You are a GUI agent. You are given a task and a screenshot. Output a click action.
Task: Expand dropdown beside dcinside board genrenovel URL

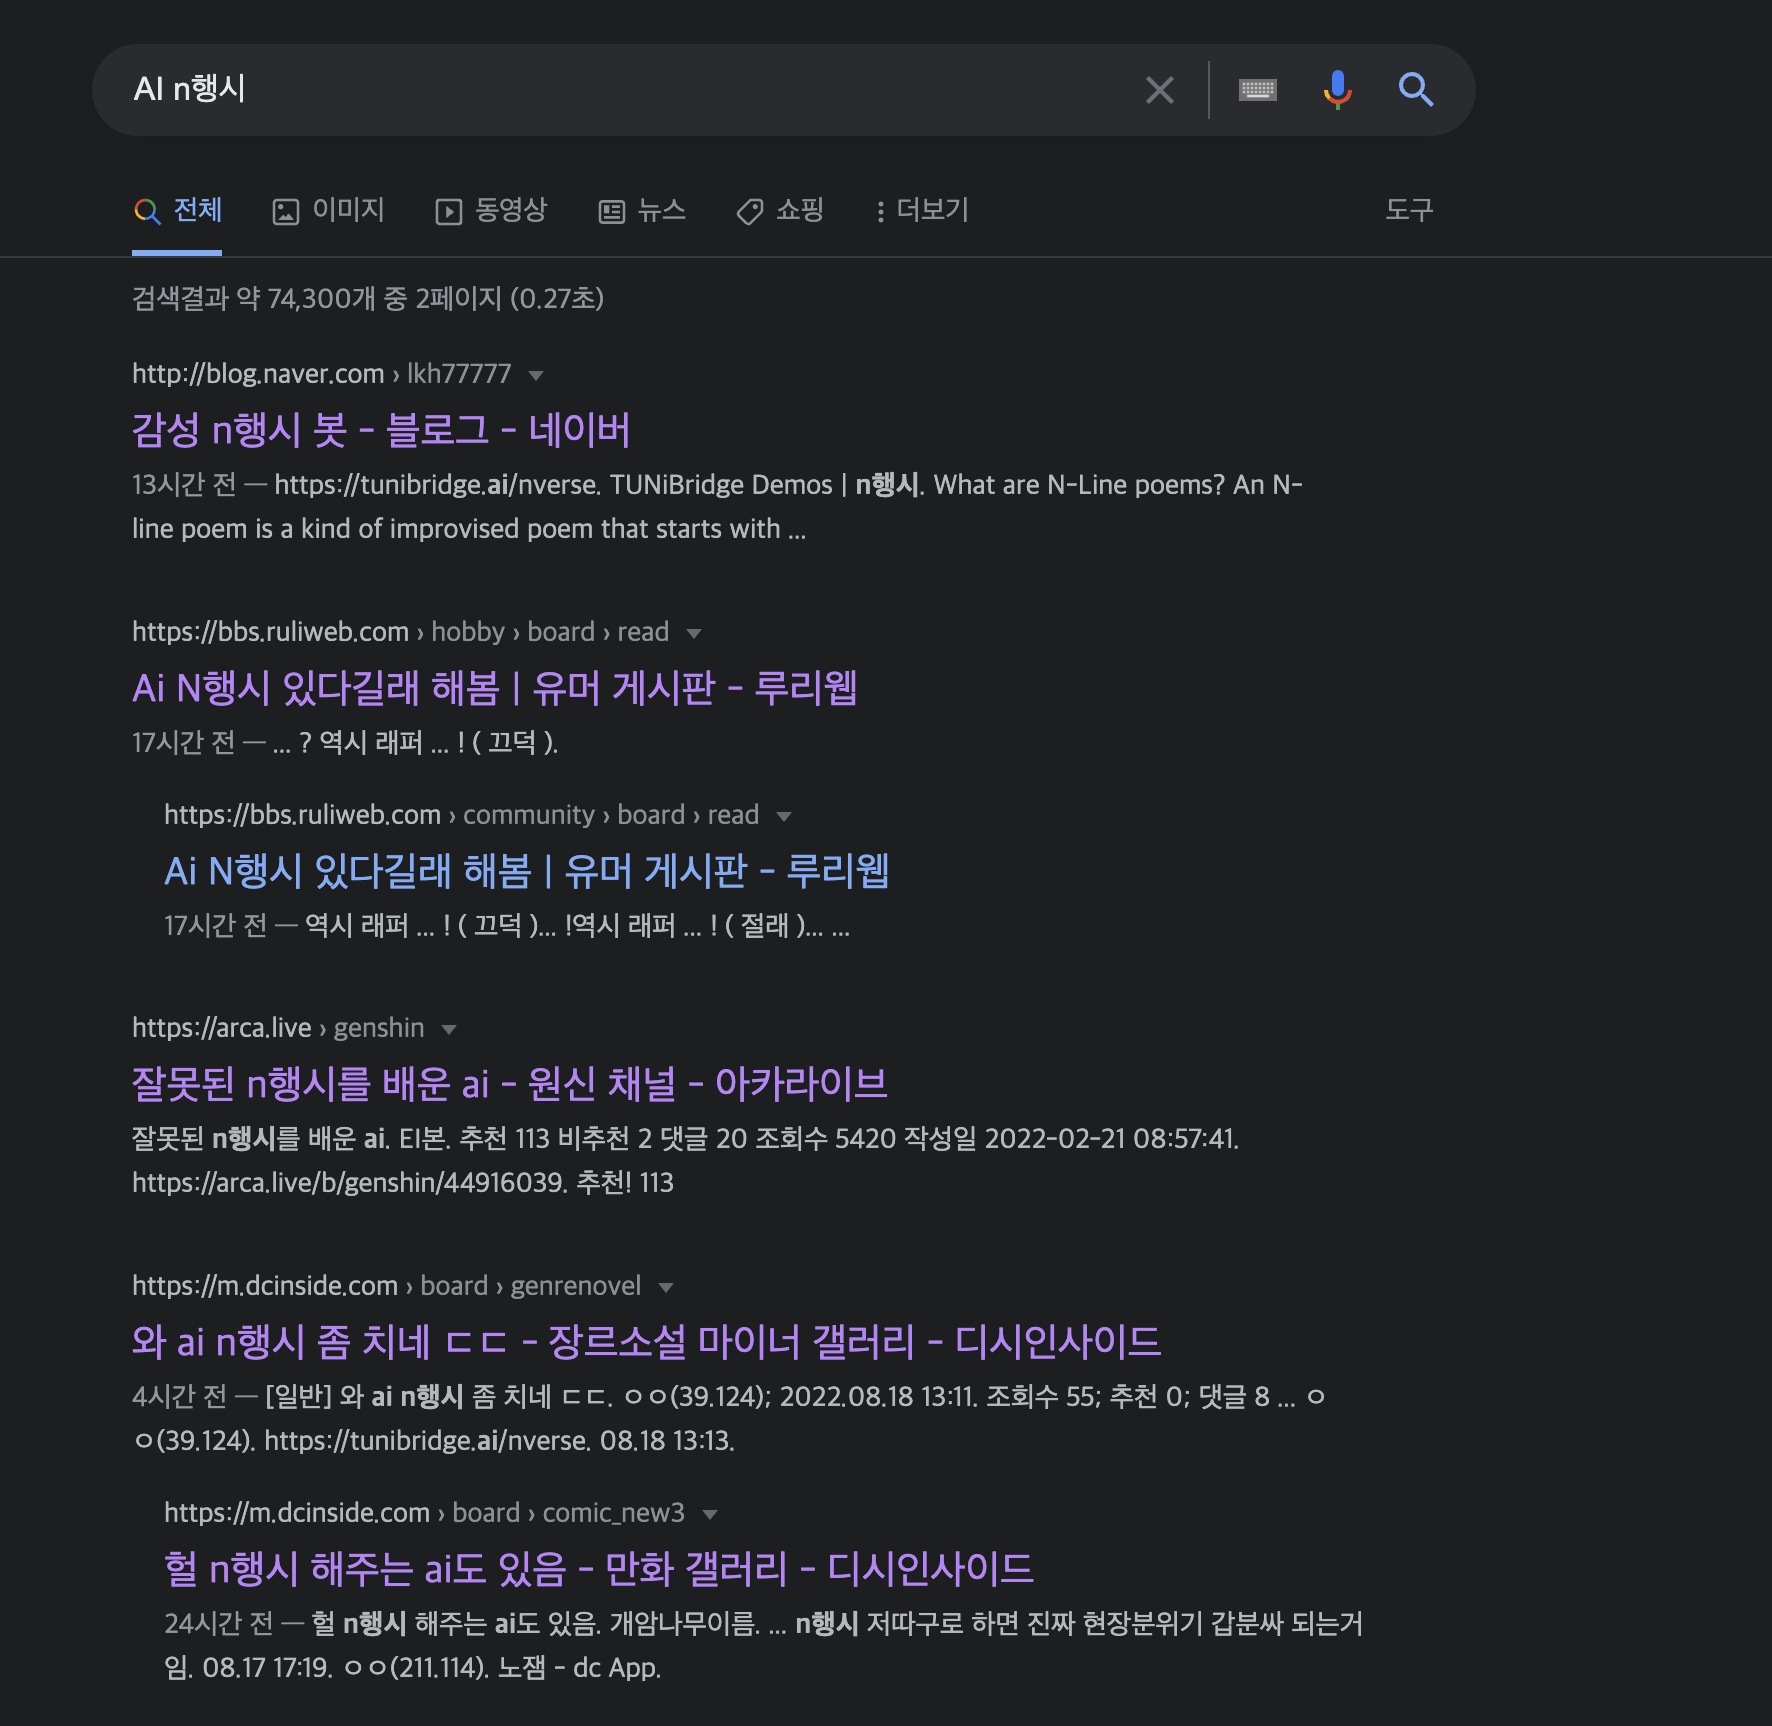666,1287
